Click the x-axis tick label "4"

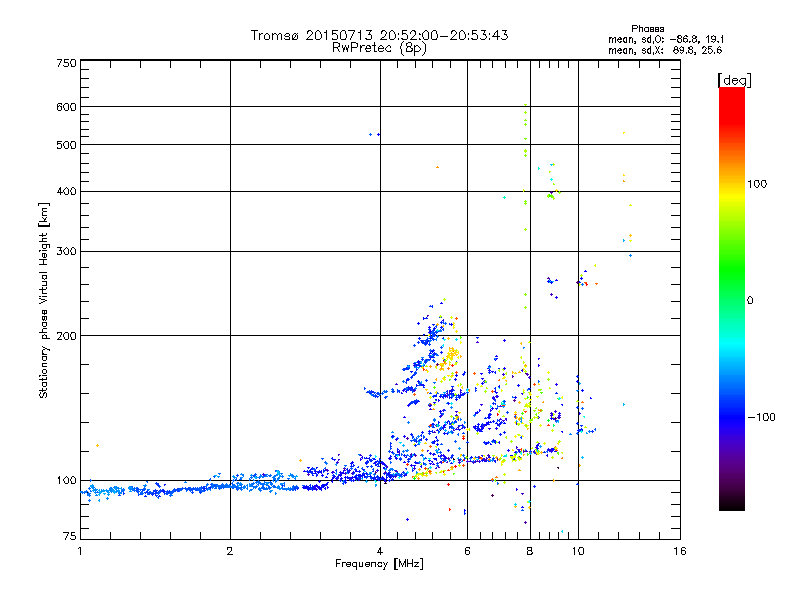pyautogui.click(x=380, y=551)
